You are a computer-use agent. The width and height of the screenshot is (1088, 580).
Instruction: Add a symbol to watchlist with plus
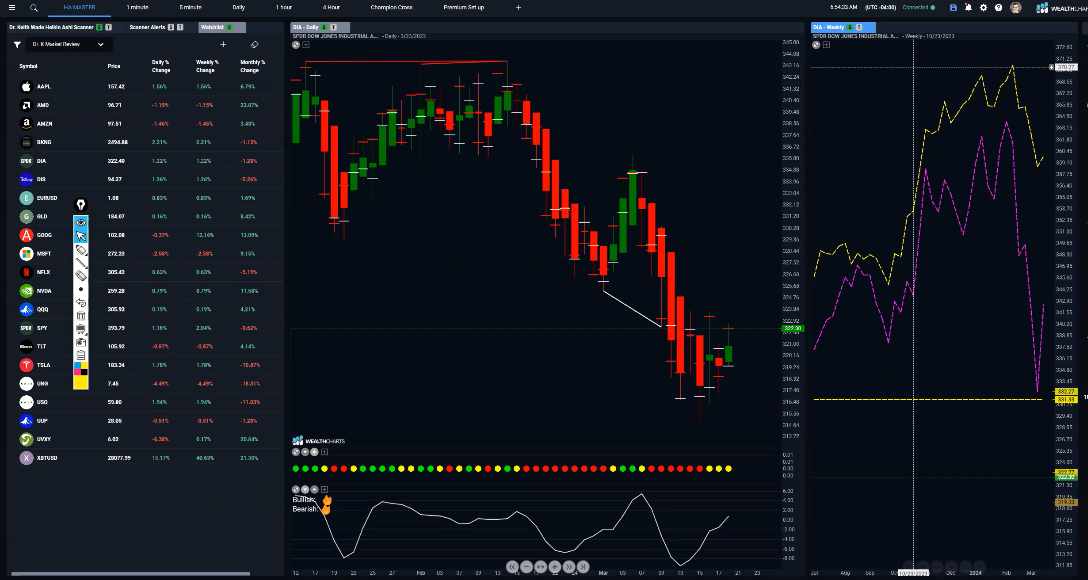pyautogui.click(x=223, y=44)
